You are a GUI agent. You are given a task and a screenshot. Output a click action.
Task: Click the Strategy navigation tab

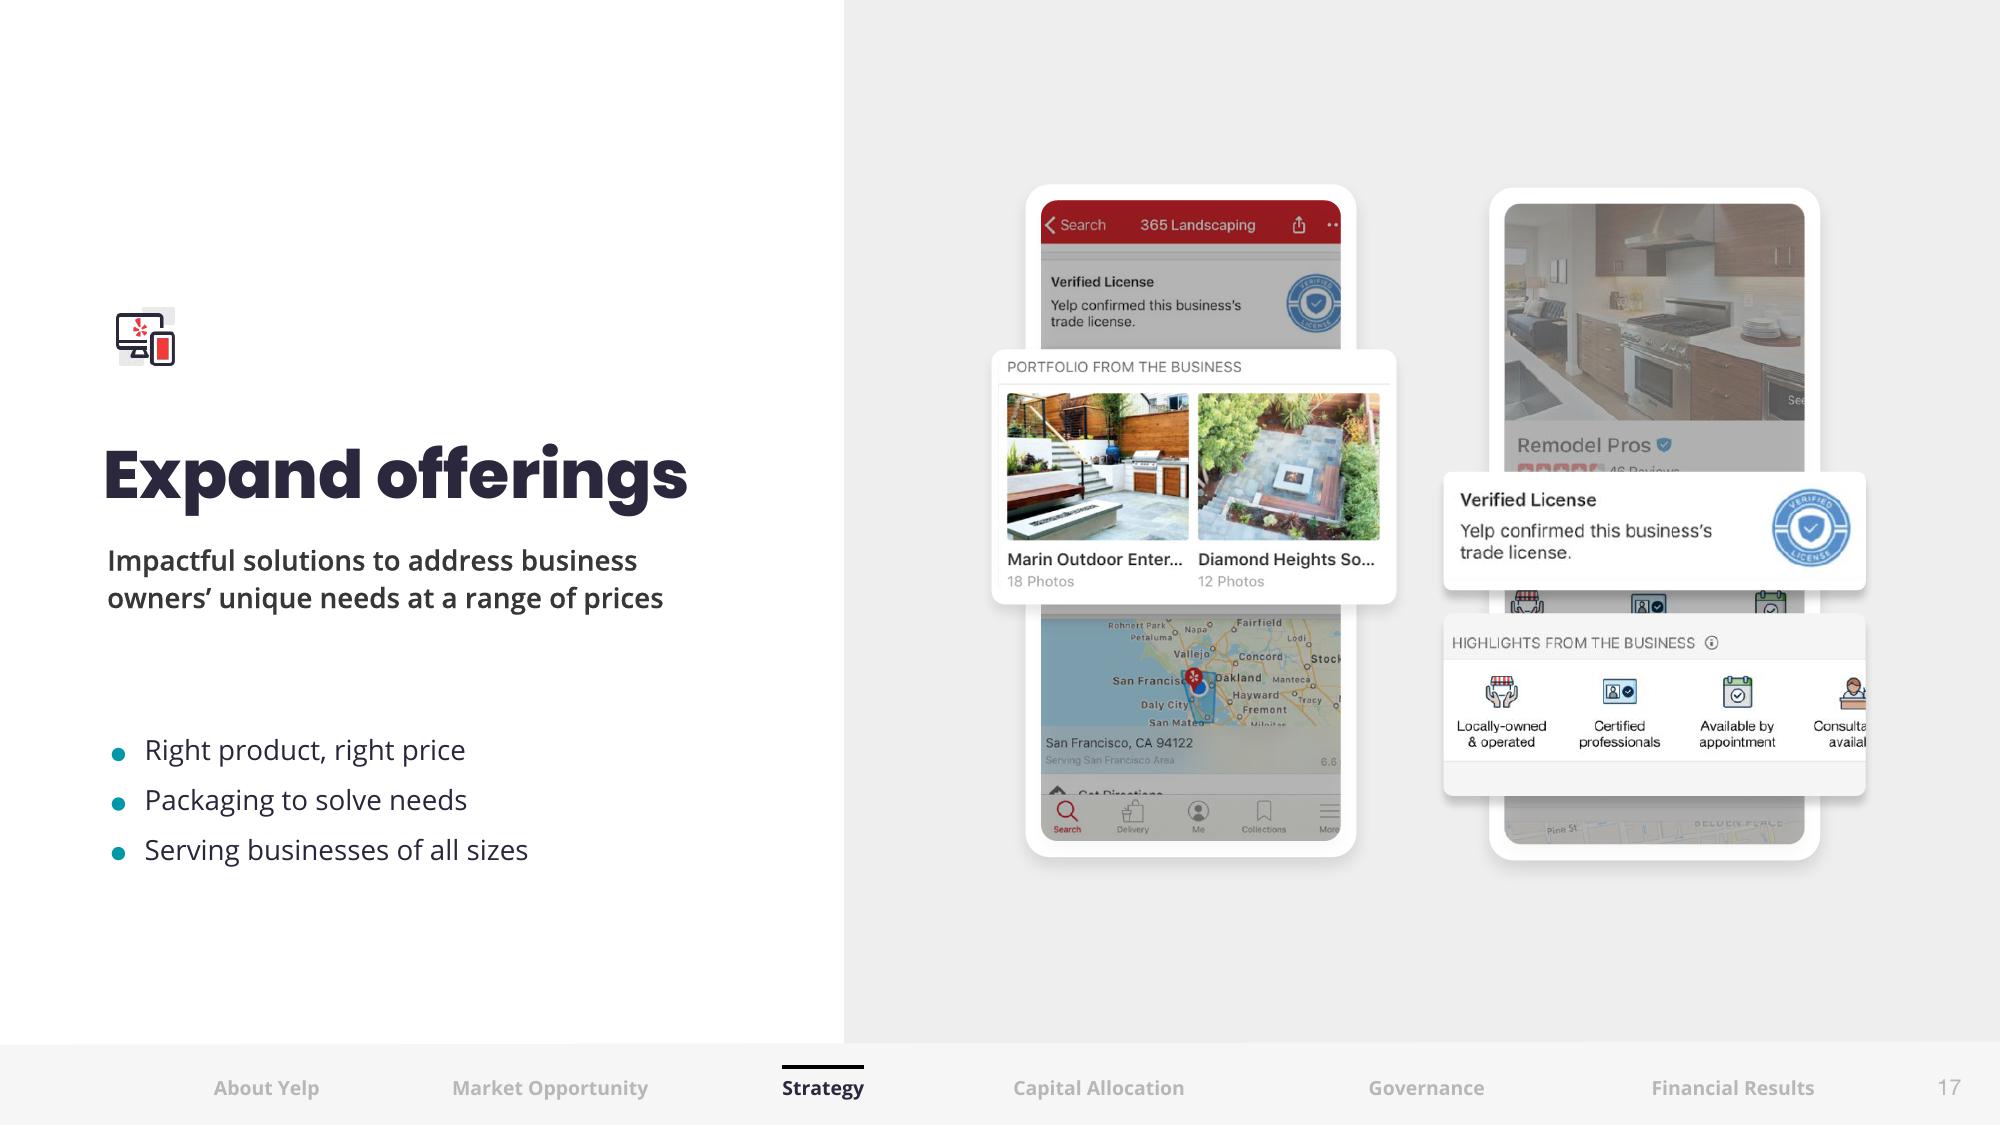click(x=821, y=1087)
